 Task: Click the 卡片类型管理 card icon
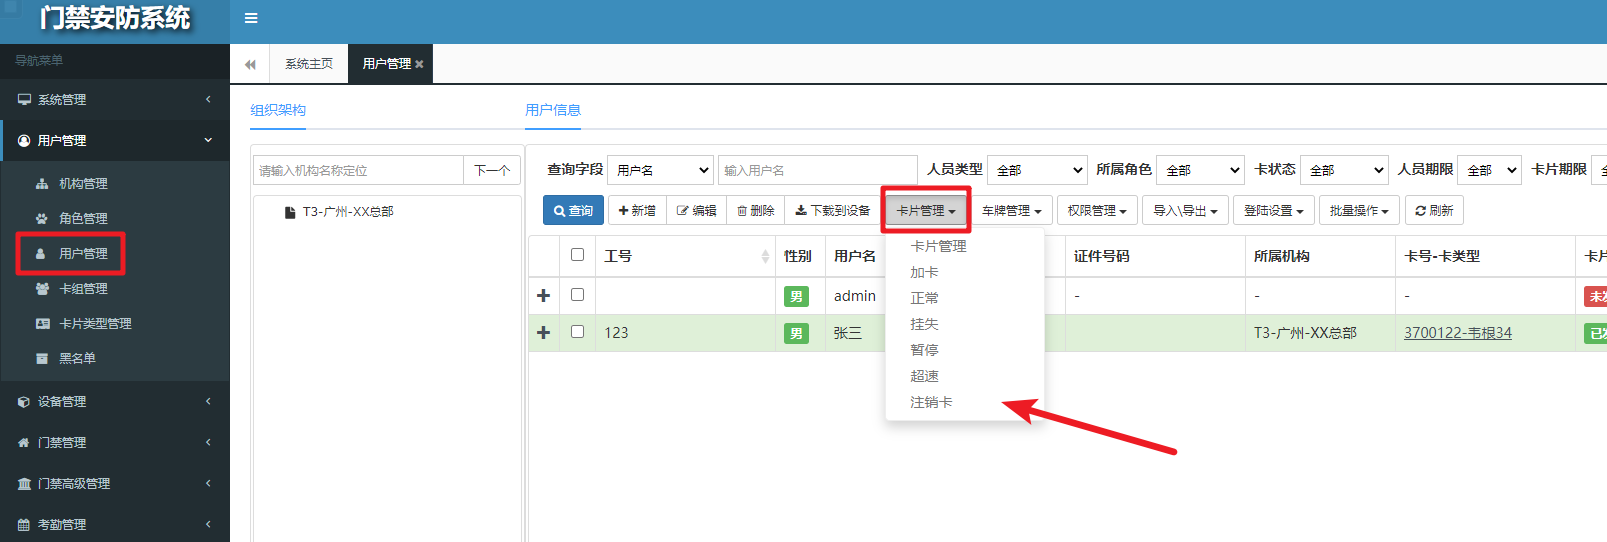[x=42, y=323]
